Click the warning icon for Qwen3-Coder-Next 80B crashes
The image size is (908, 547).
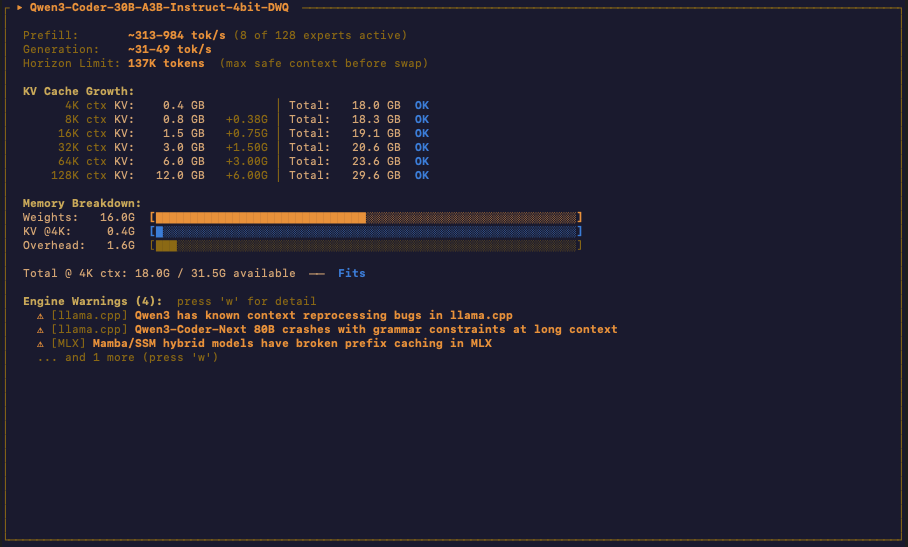pyautogui.click(x=41, y=329)
